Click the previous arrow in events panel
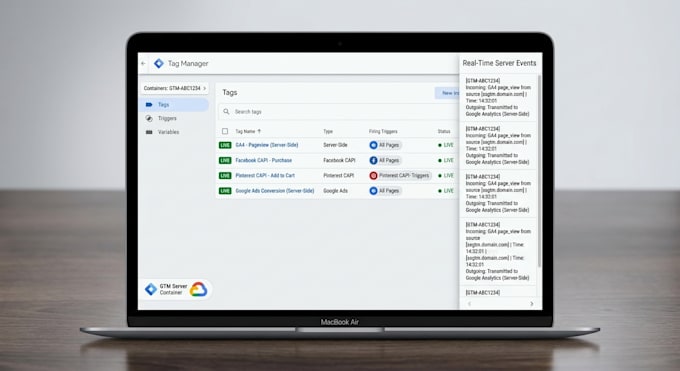 (x=469, y=304)
